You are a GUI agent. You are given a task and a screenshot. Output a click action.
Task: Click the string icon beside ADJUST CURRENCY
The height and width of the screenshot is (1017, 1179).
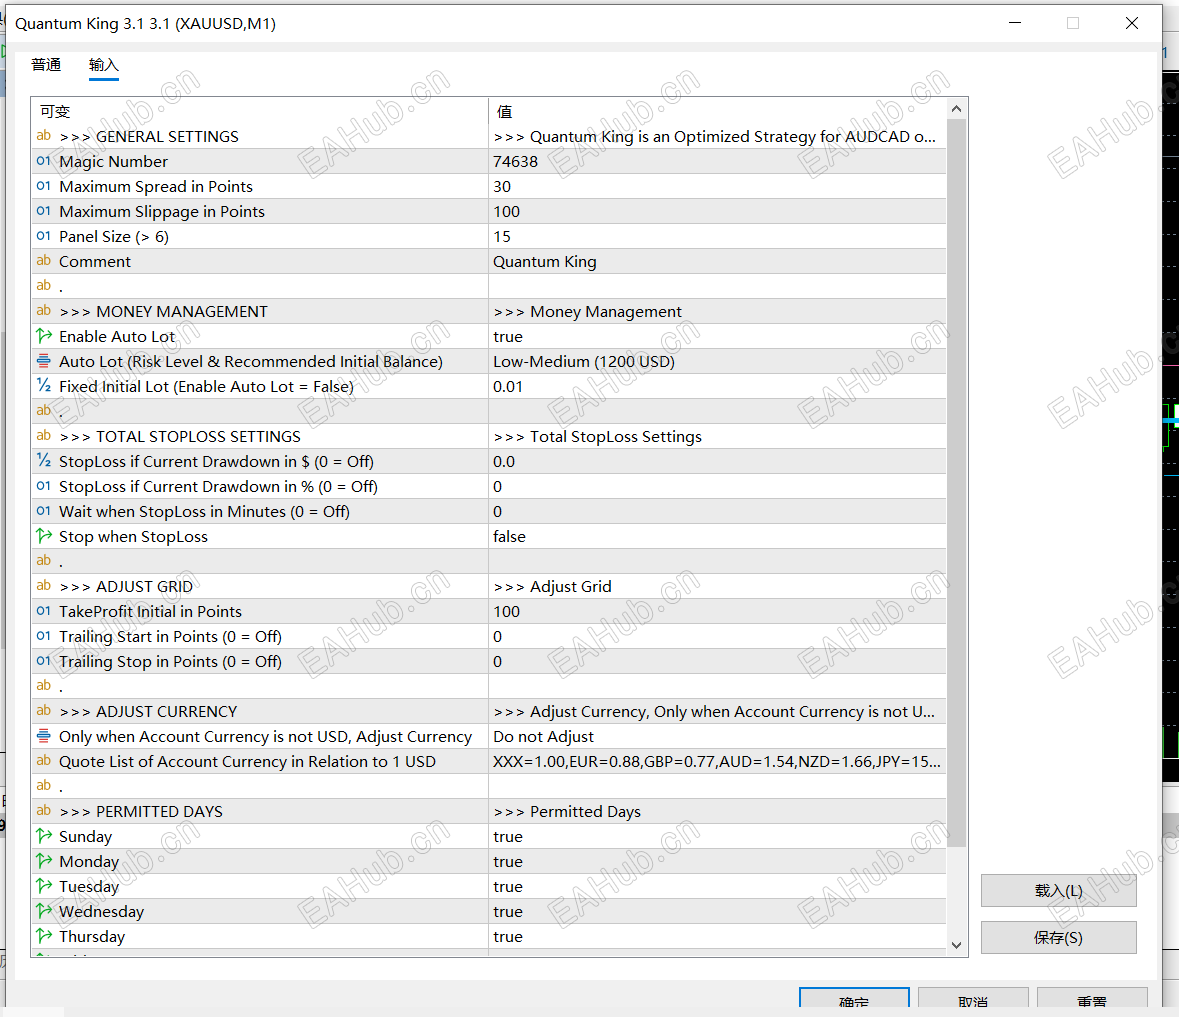(x=44, y=711)
